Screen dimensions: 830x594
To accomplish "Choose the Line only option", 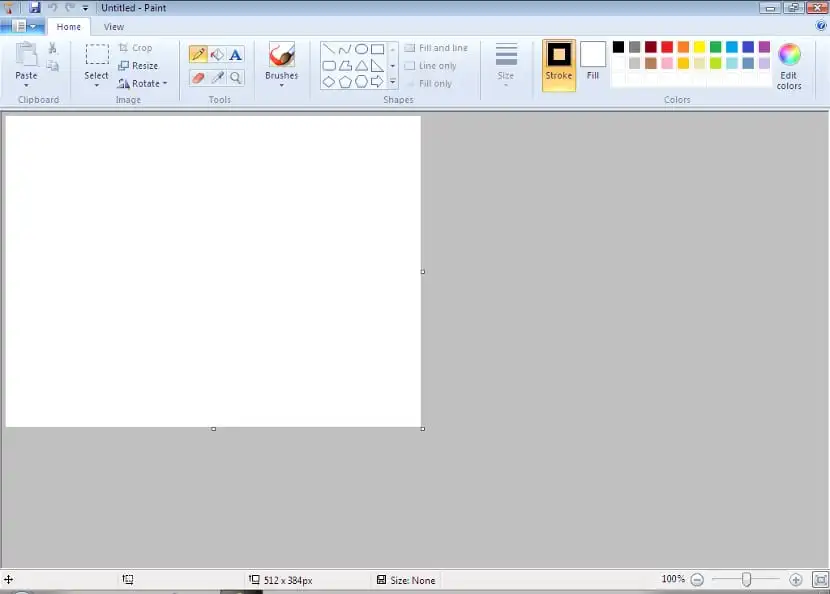I will coord(431,66).
